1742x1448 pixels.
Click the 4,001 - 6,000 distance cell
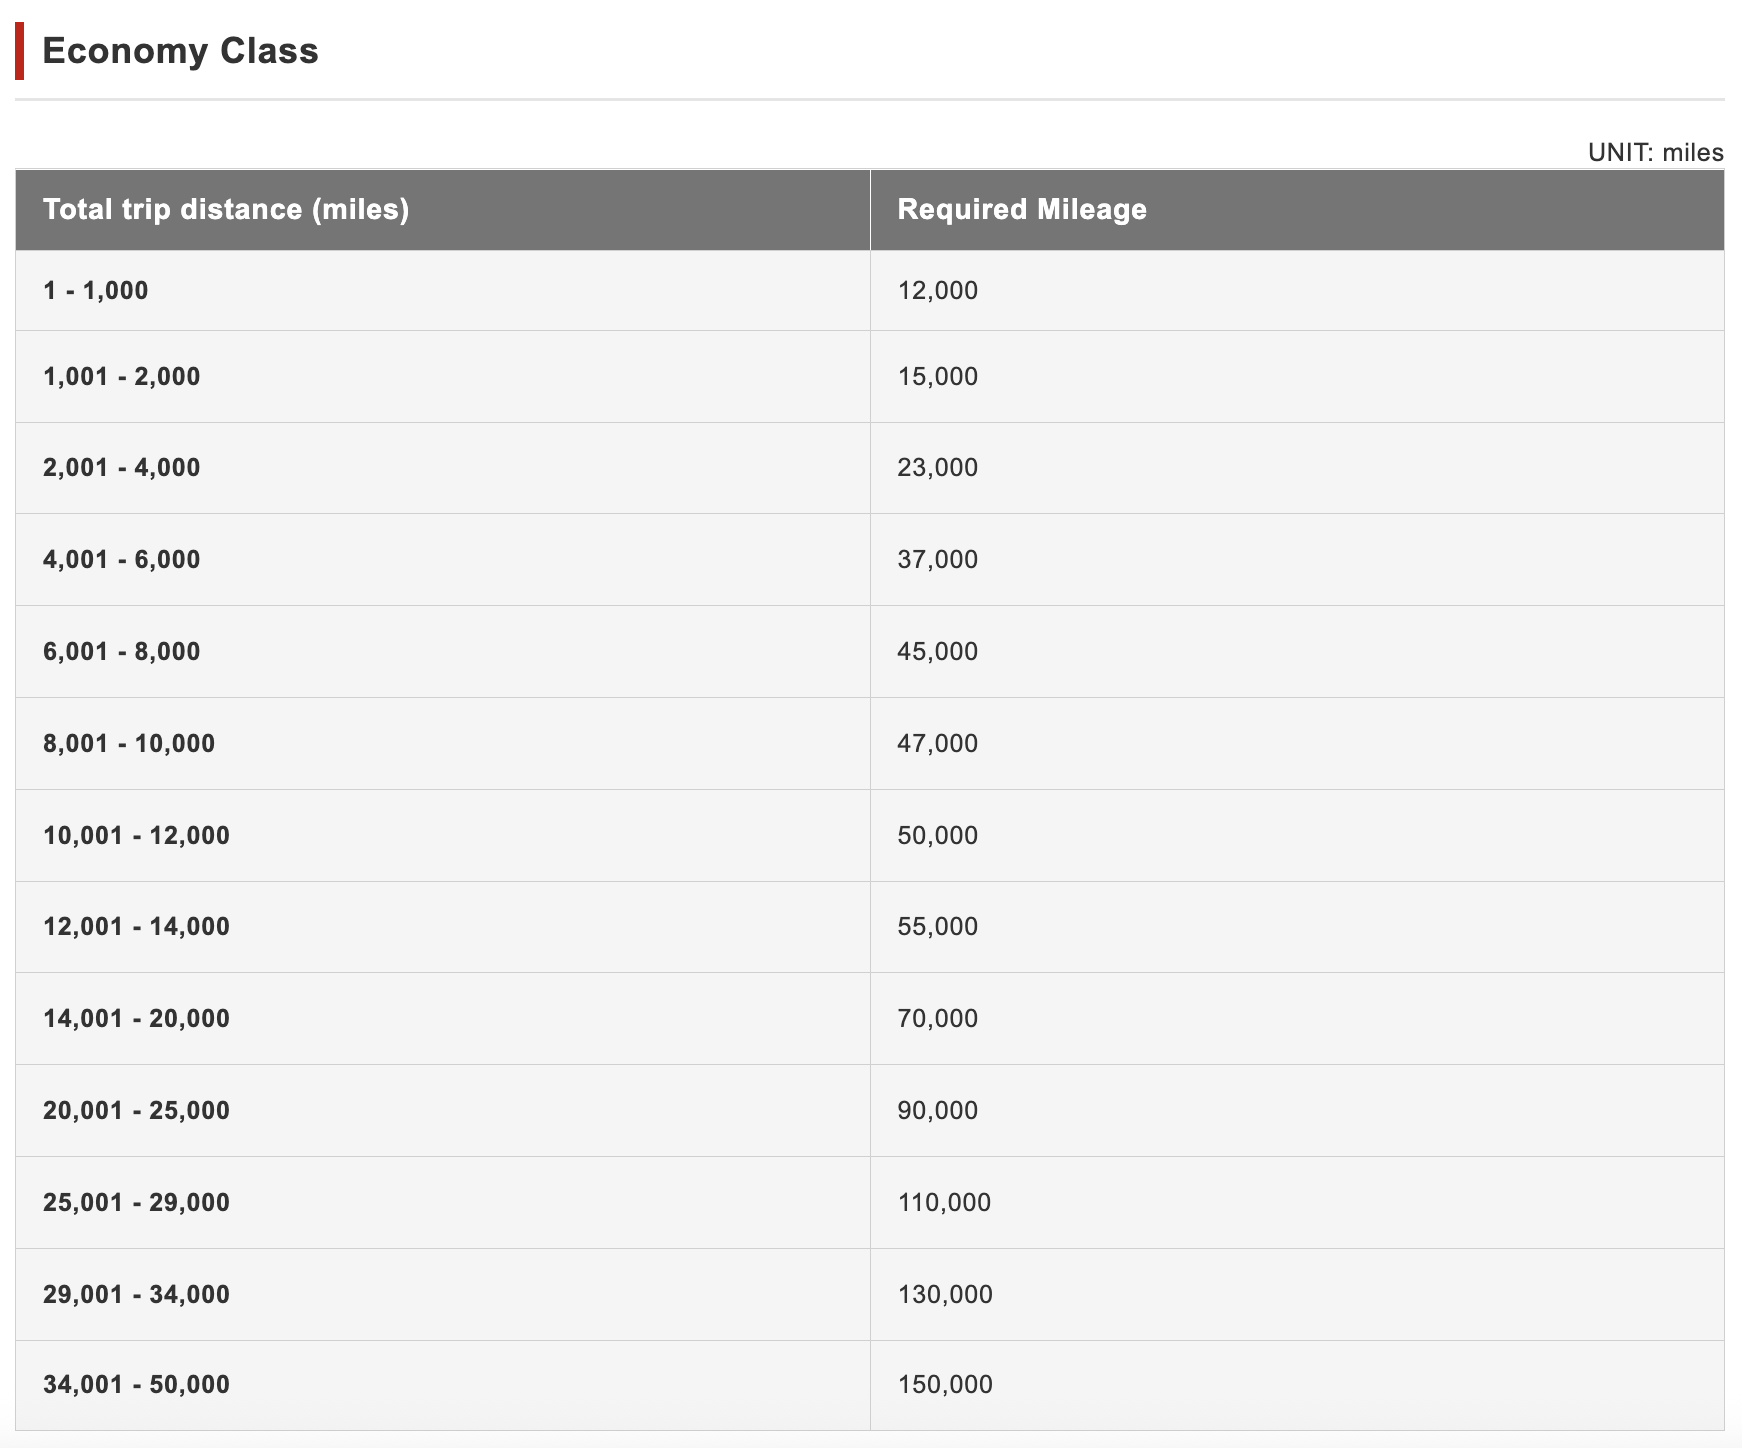[121, 560]
